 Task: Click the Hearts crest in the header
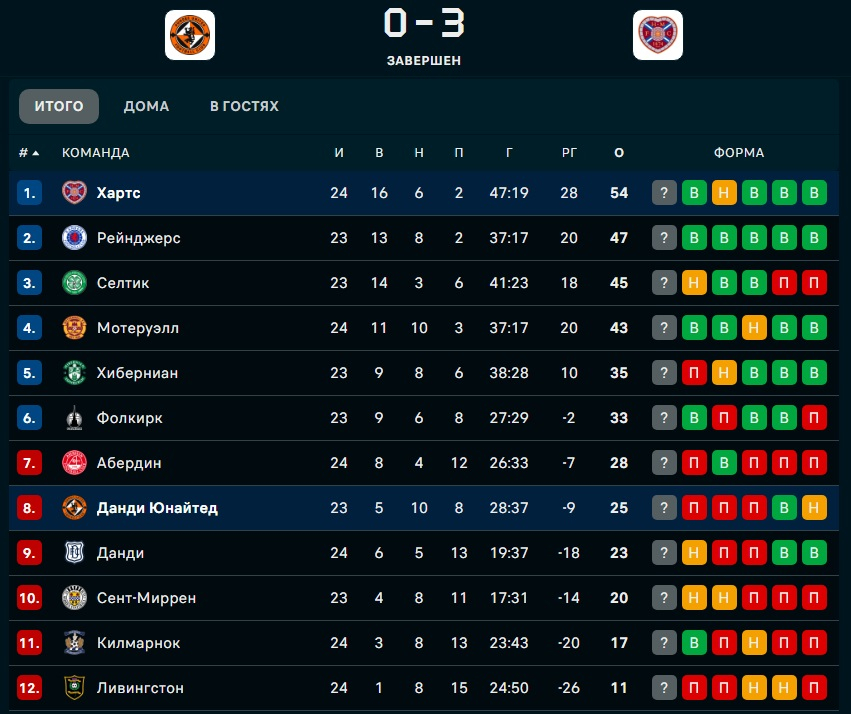coord(658,35)
